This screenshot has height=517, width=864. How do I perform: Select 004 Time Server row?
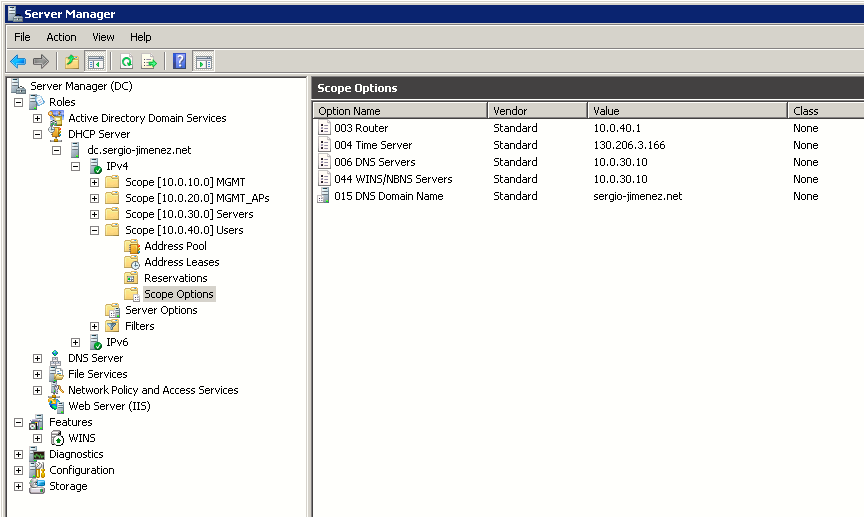coord(588,145)
